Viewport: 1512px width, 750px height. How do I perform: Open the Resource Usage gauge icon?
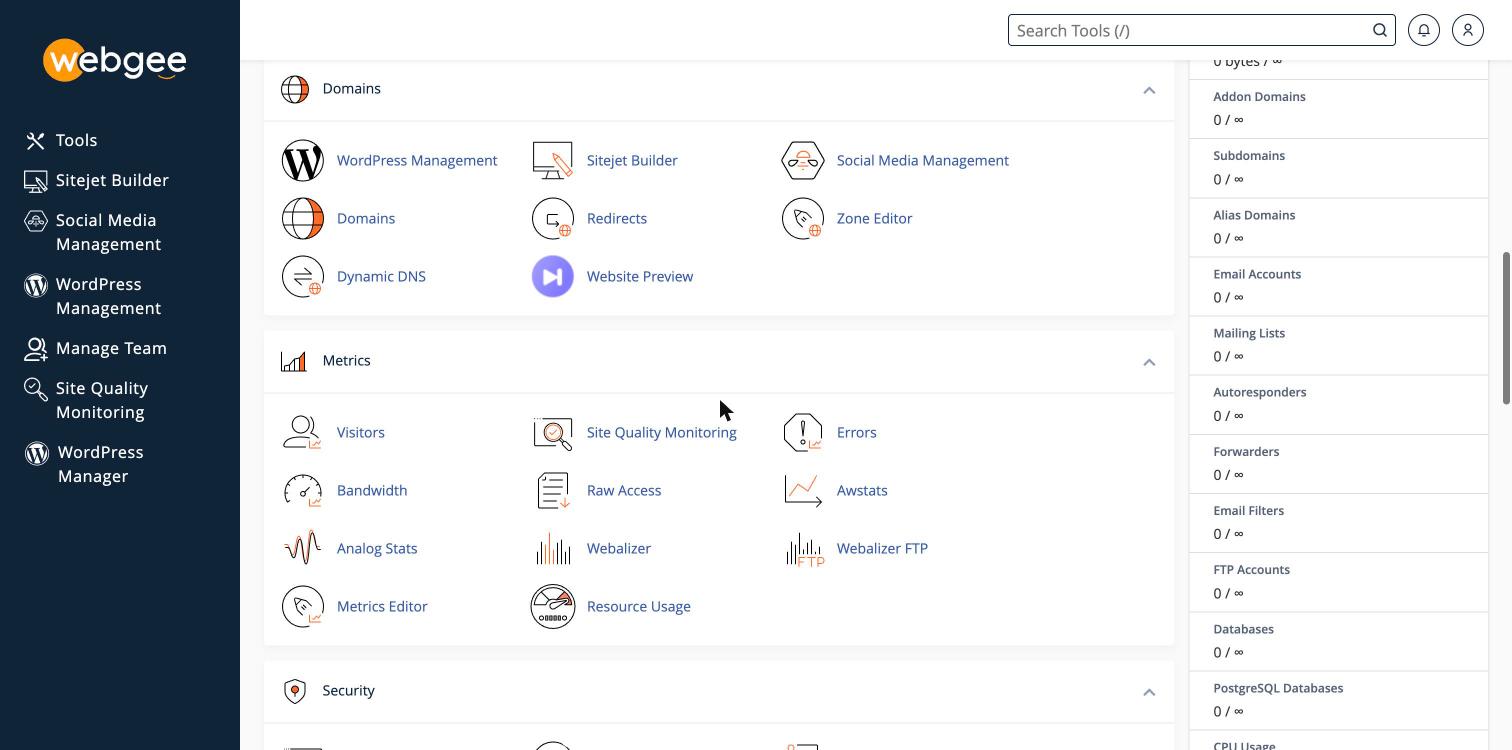click(553, 606)
